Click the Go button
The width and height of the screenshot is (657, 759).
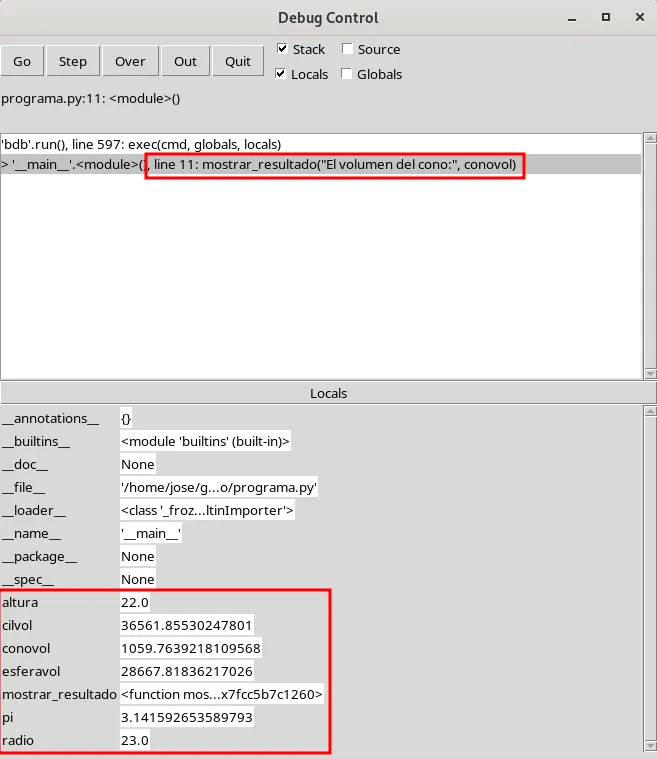tap(22, 61)
